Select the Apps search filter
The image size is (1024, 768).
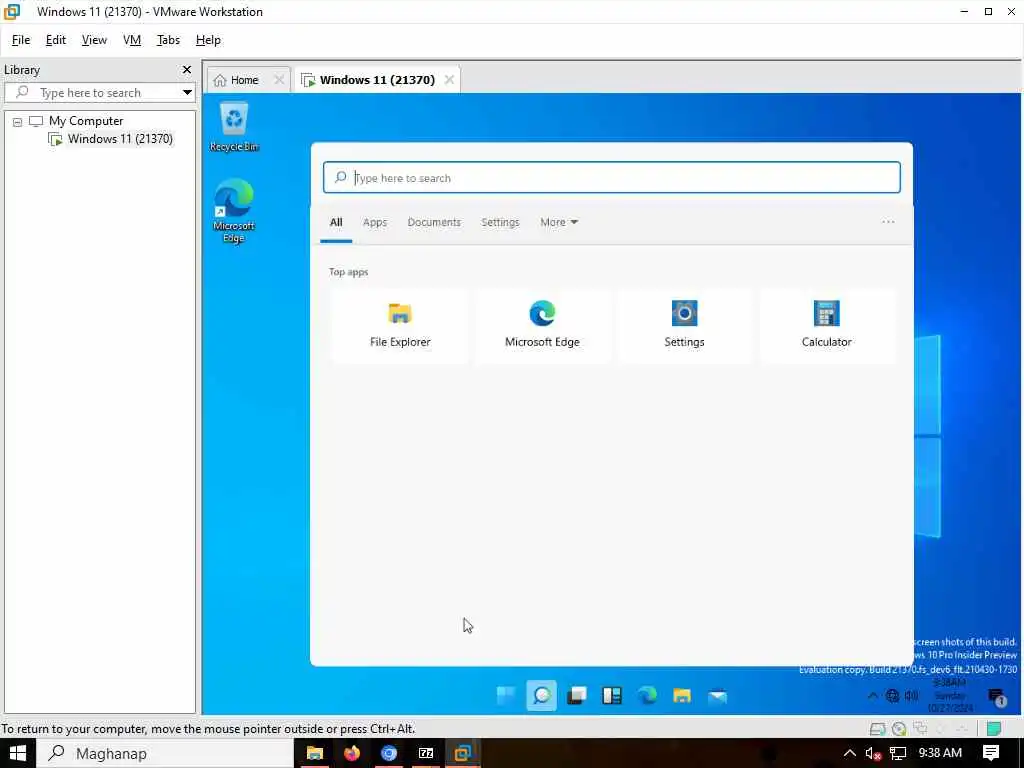(375, 222)
